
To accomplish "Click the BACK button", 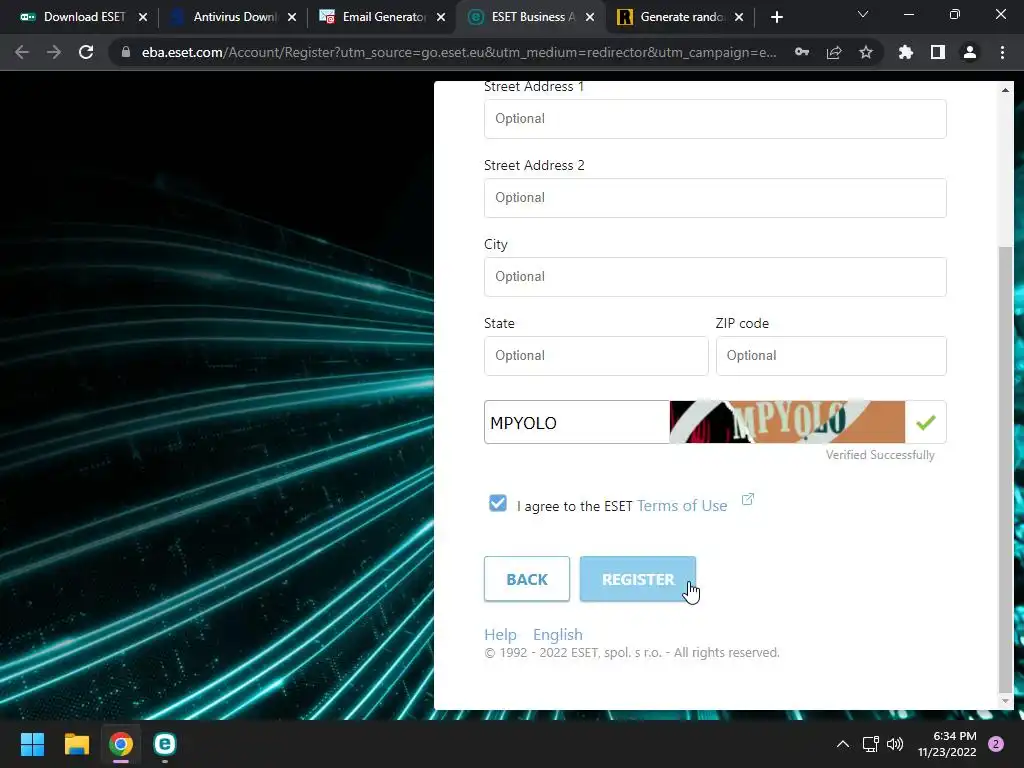I will (x=527, y=579).
